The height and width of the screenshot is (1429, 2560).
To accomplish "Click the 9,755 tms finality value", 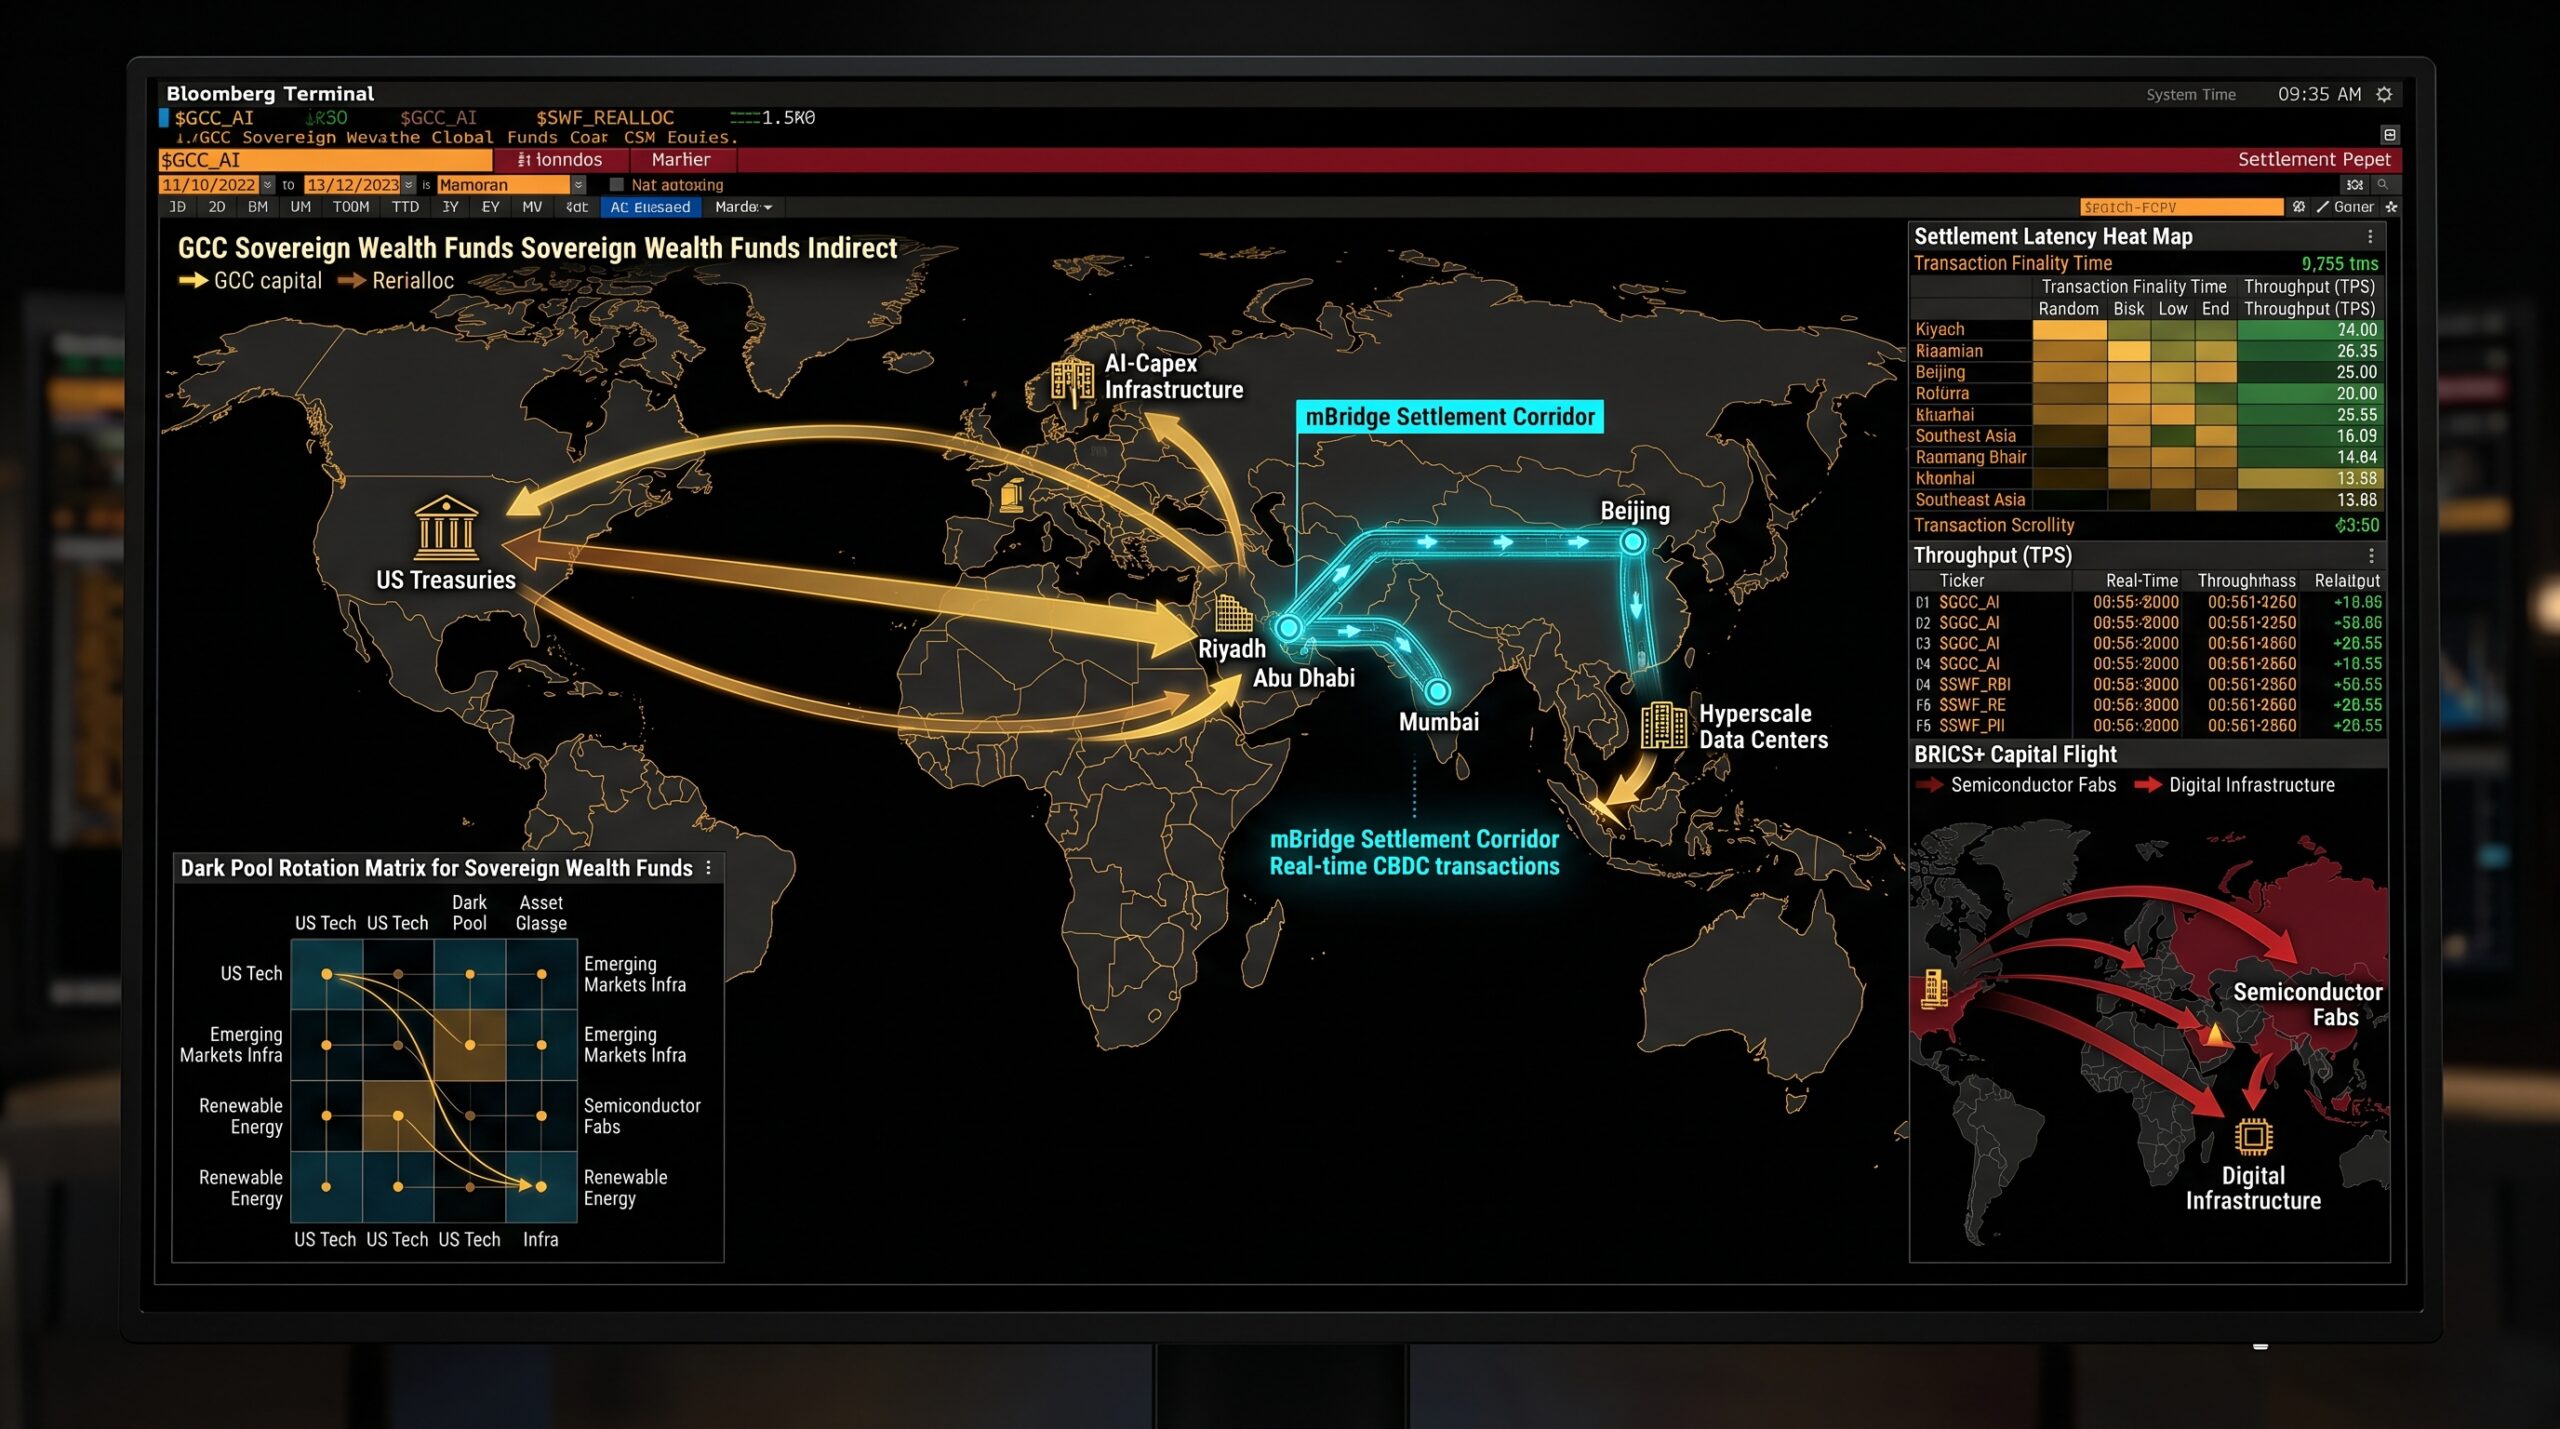I will [2340, 264].
